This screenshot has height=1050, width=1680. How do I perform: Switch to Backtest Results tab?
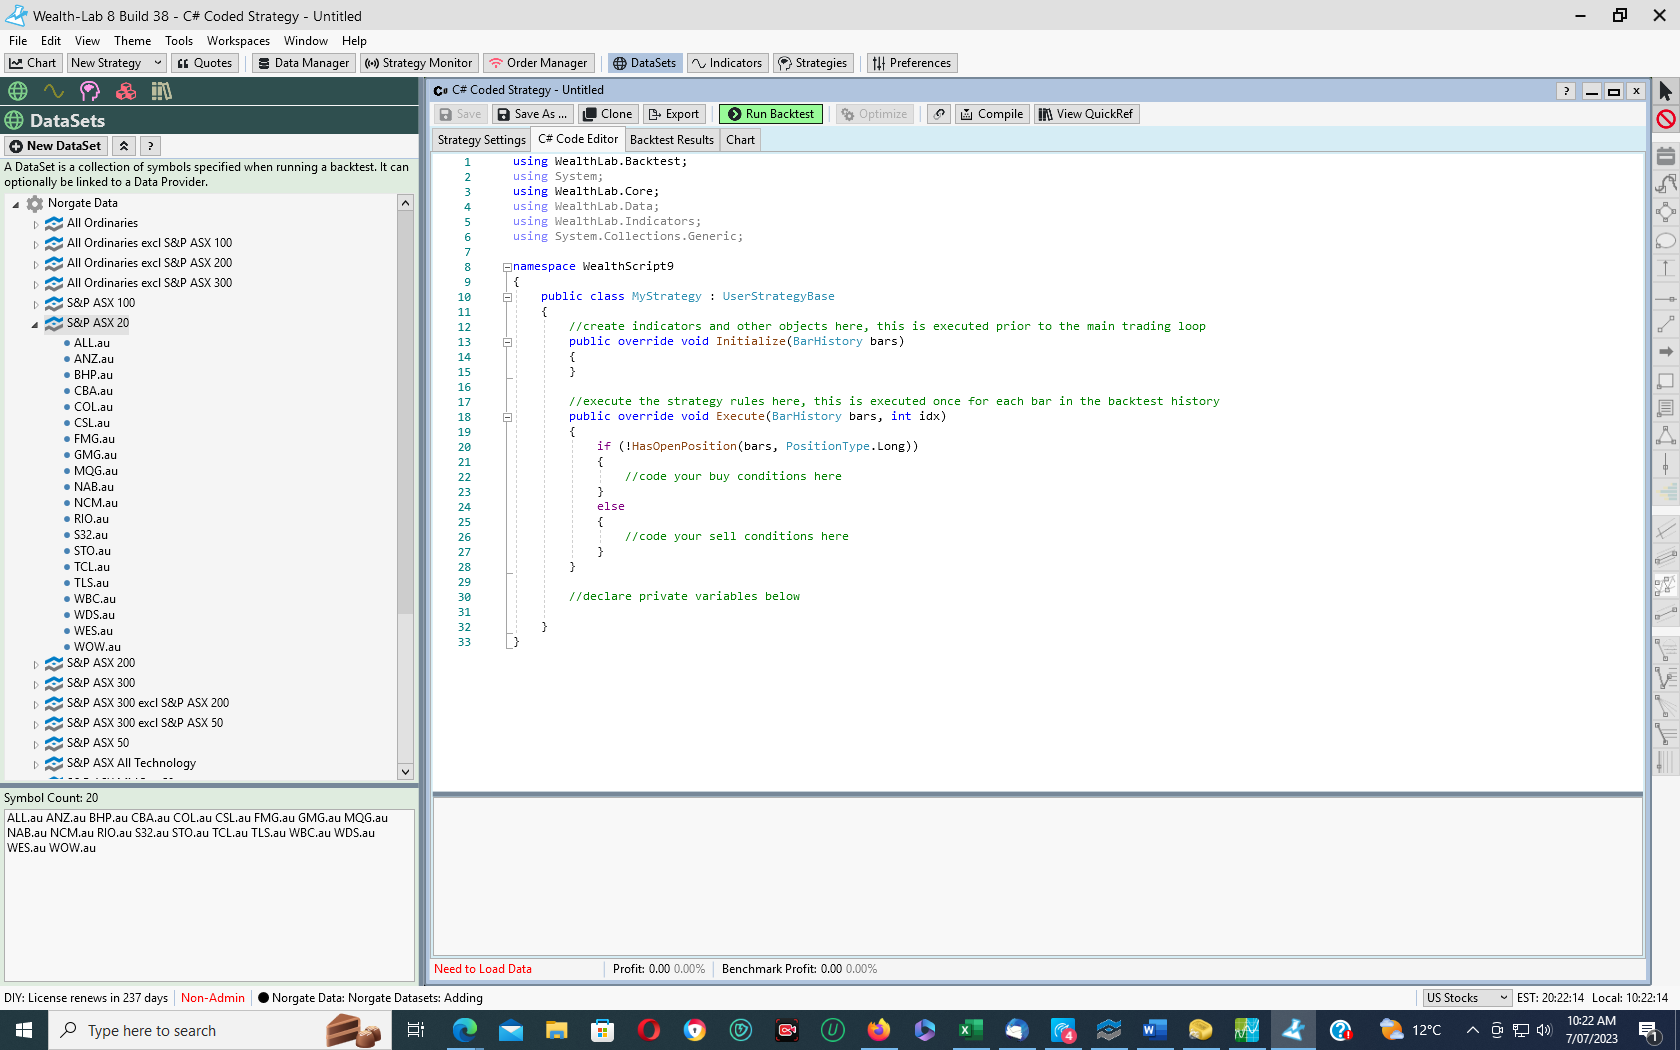tap(672, 140)
